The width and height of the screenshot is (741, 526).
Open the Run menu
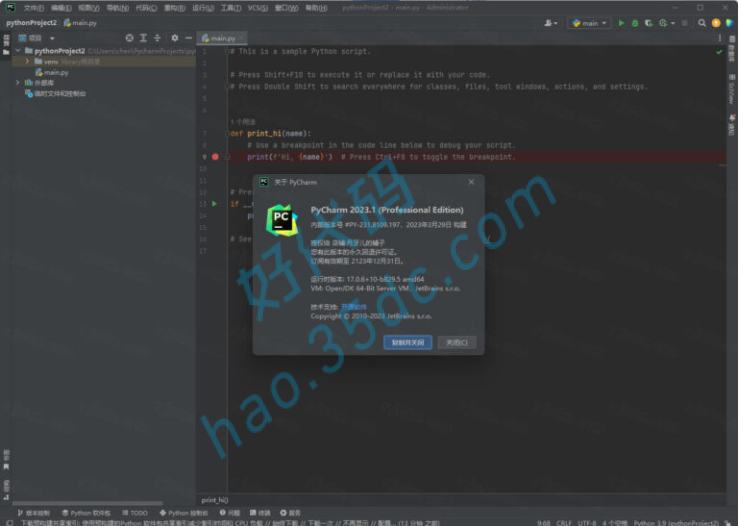pos(203,8)
